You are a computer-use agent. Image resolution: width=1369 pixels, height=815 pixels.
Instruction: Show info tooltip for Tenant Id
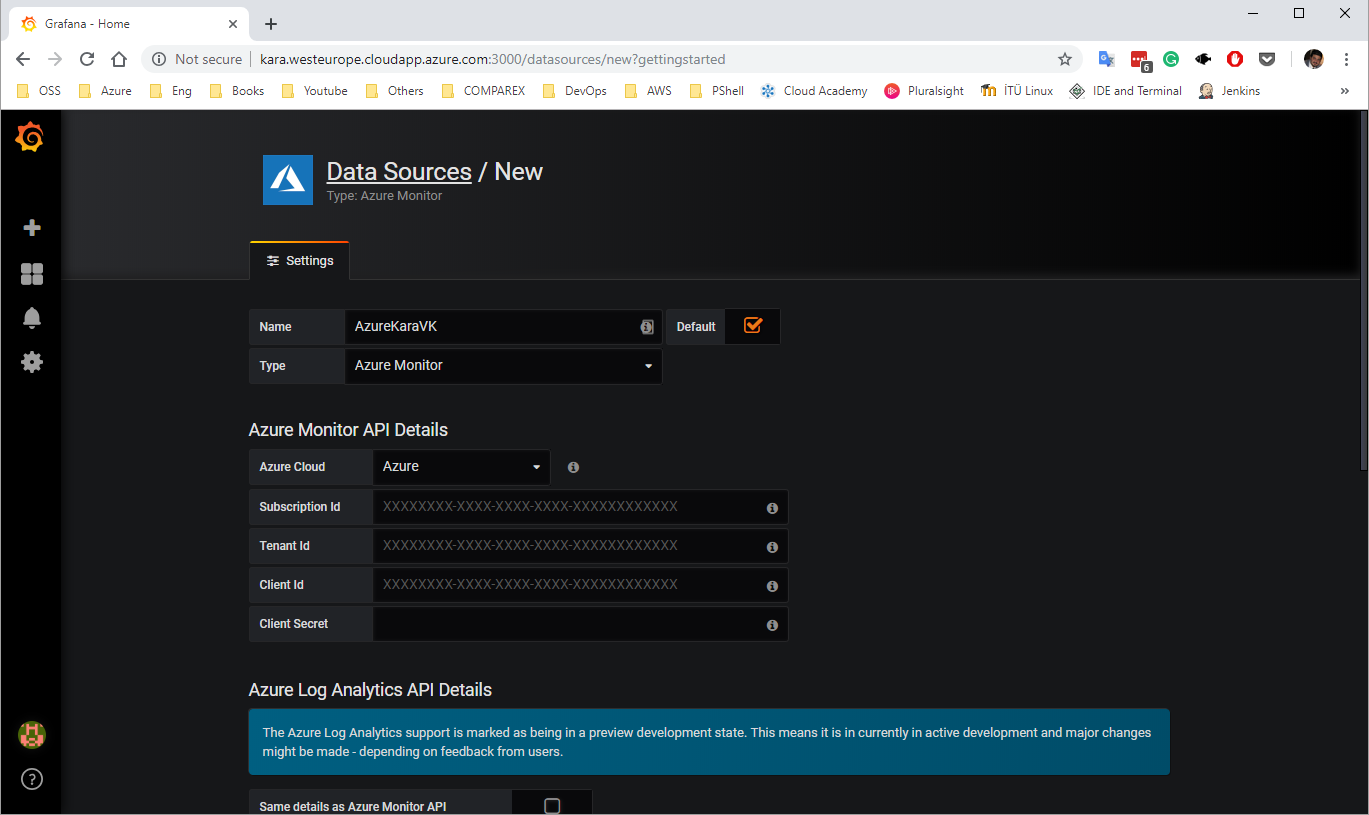point(772,547)
